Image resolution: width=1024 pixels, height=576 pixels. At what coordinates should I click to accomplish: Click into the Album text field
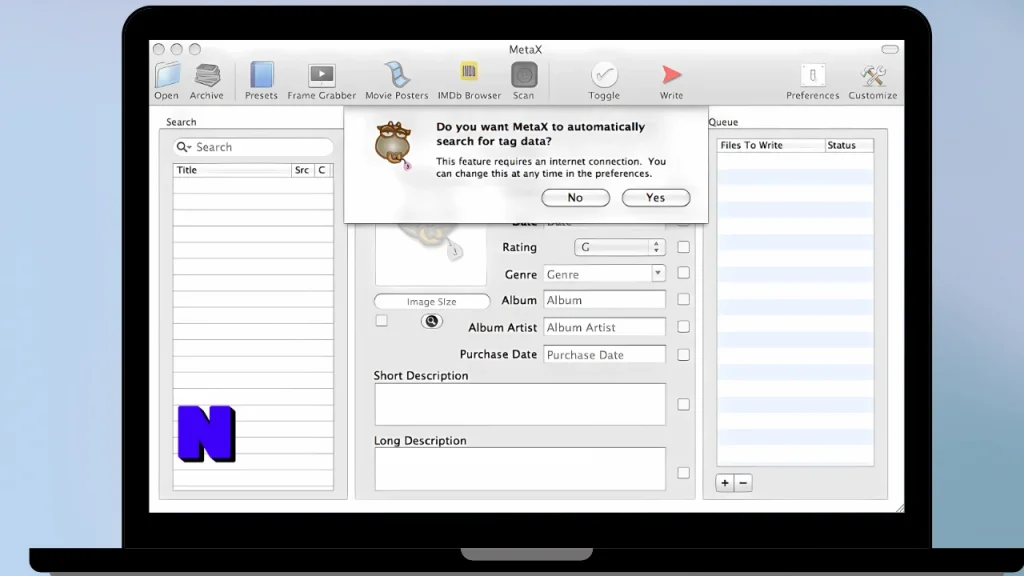coord(604,300)
